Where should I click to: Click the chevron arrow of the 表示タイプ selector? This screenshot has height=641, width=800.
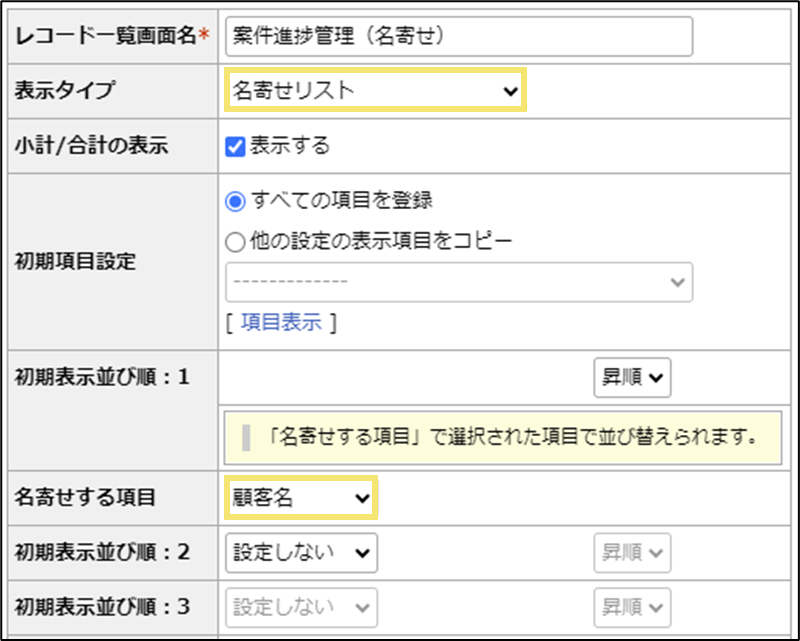click(x=511, y=90)
